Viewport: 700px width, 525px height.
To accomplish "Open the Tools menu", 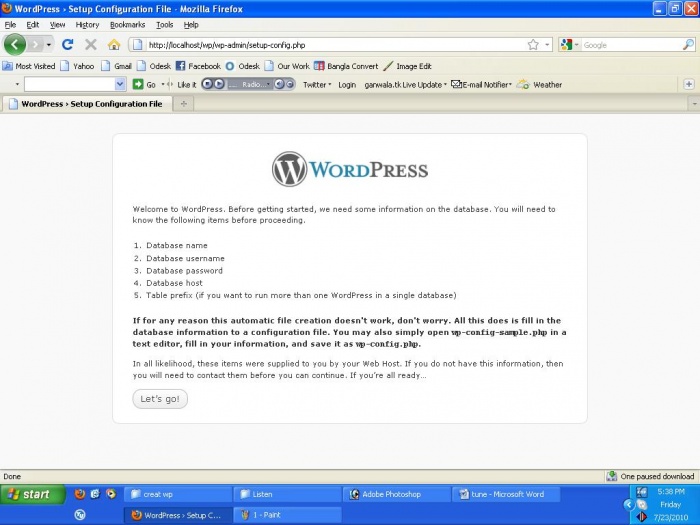I will tap(164, 25).
